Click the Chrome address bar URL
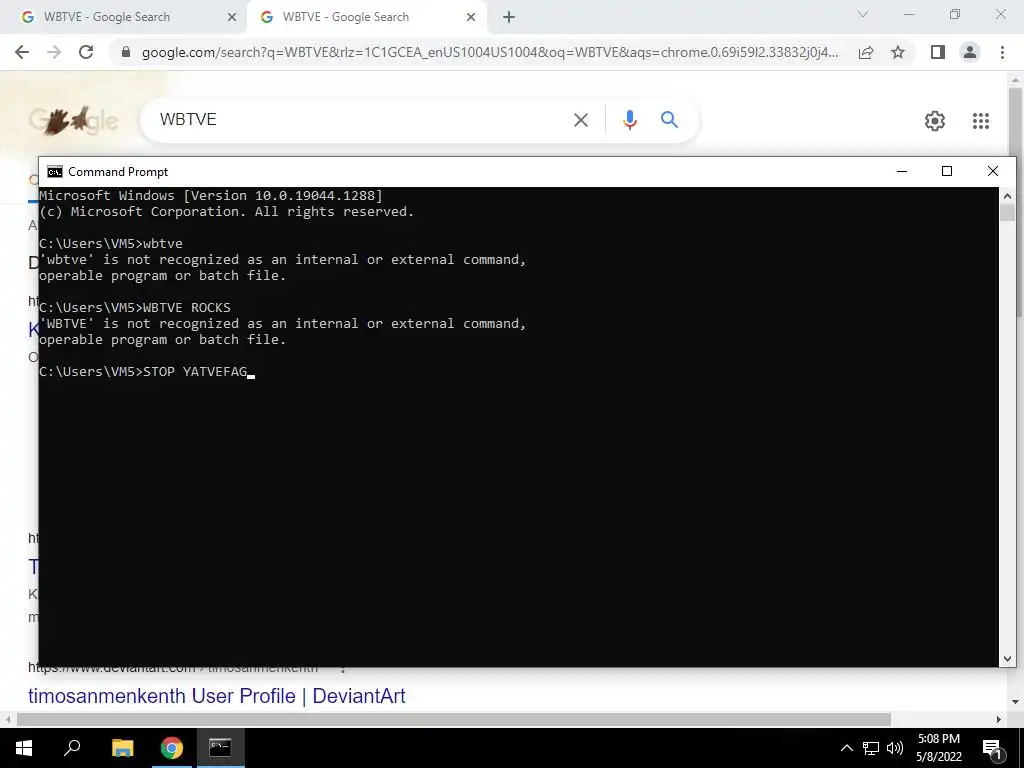The image size is (1024, 768). tap(490, 52)
